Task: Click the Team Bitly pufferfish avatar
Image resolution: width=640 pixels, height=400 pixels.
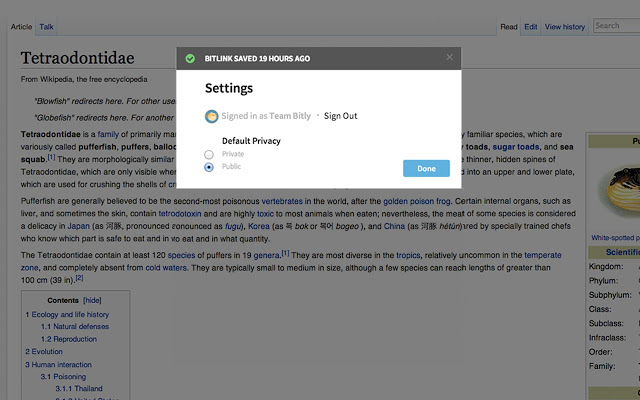Action: (211, 116)
